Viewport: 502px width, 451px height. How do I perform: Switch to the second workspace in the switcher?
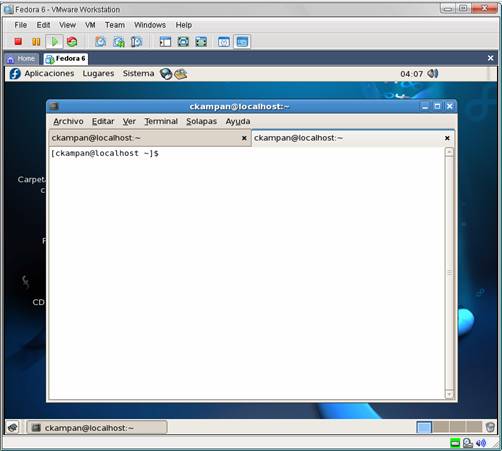[441, 427]
